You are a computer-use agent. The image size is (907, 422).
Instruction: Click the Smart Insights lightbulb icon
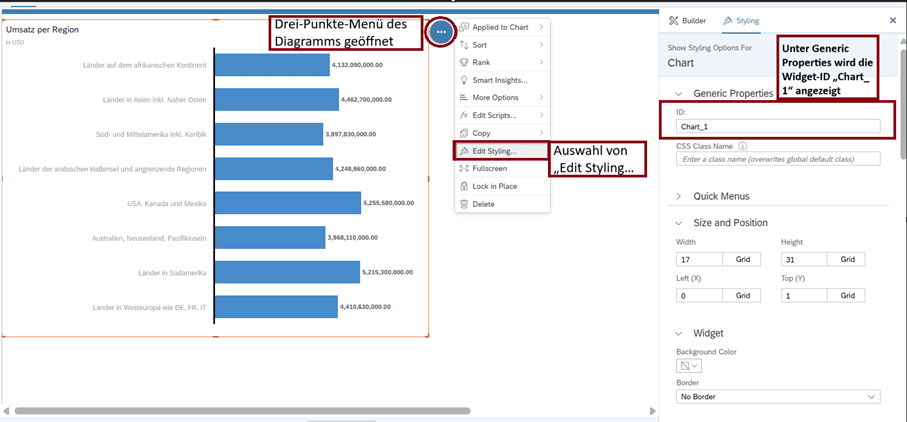(463, 80)
